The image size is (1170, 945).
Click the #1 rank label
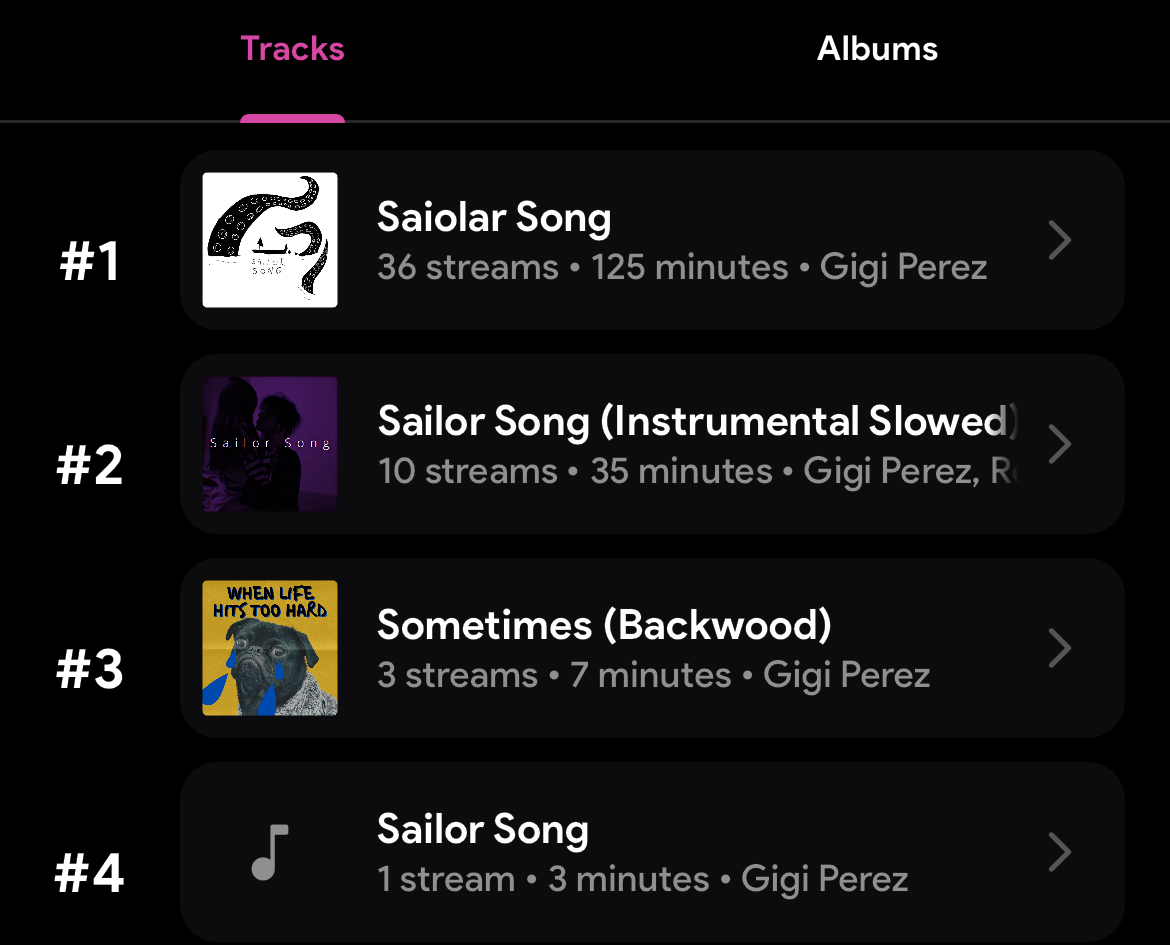90,262
